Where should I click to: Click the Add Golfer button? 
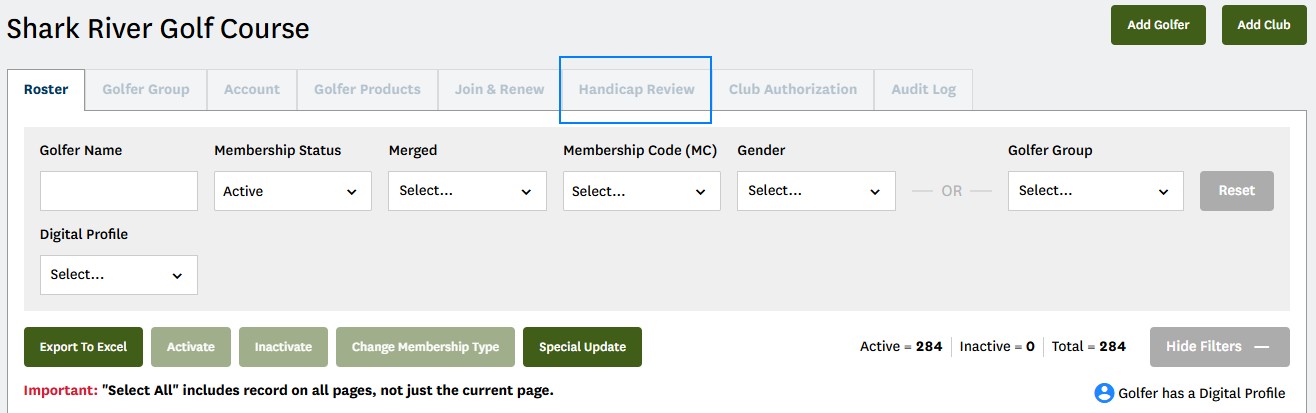1158,25
